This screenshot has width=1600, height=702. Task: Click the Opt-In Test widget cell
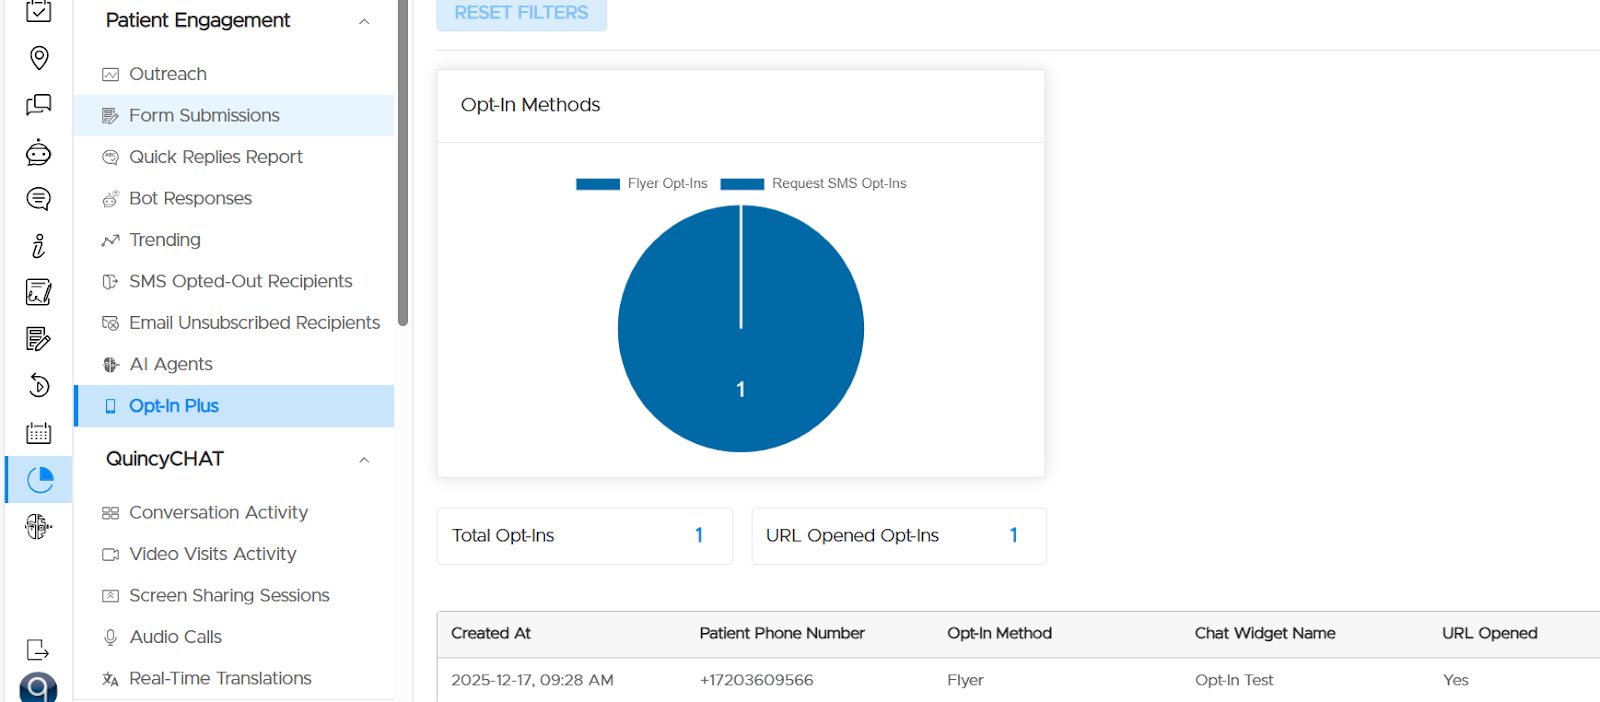click(1234, 681)
